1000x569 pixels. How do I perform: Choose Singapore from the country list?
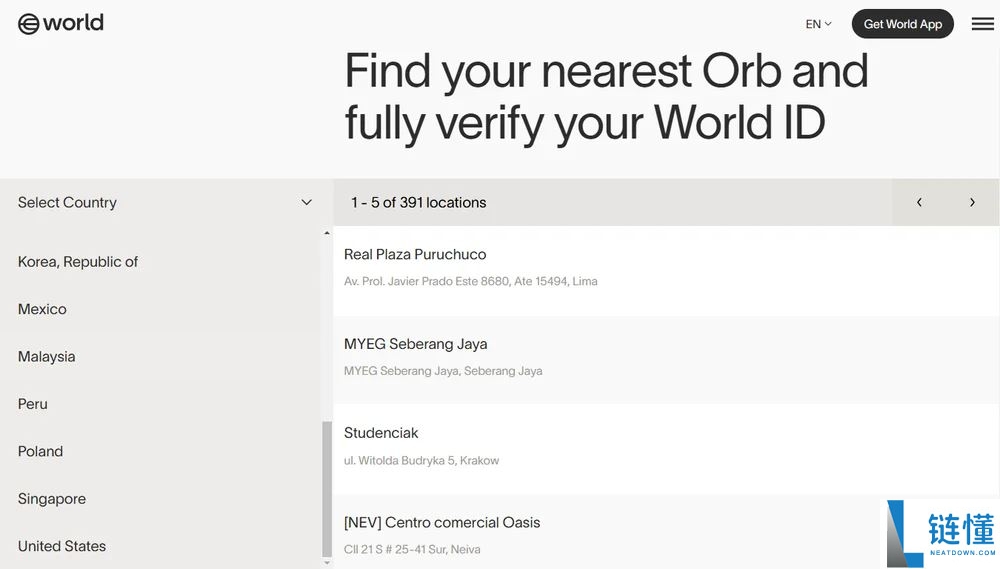pos(52,499)
